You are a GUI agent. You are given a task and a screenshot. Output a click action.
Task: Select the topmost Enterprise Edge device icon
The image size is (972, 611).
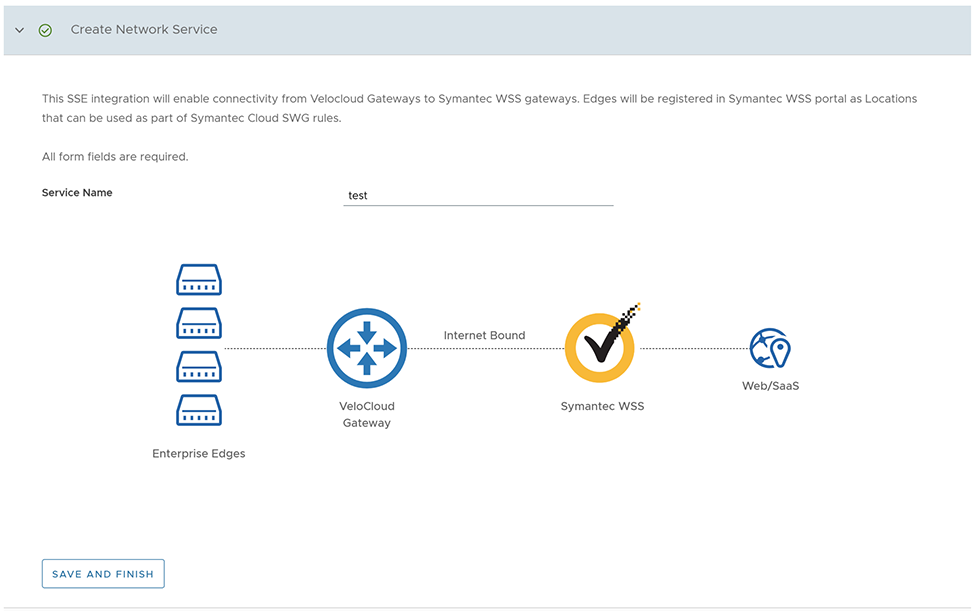[x=199, y=280]
